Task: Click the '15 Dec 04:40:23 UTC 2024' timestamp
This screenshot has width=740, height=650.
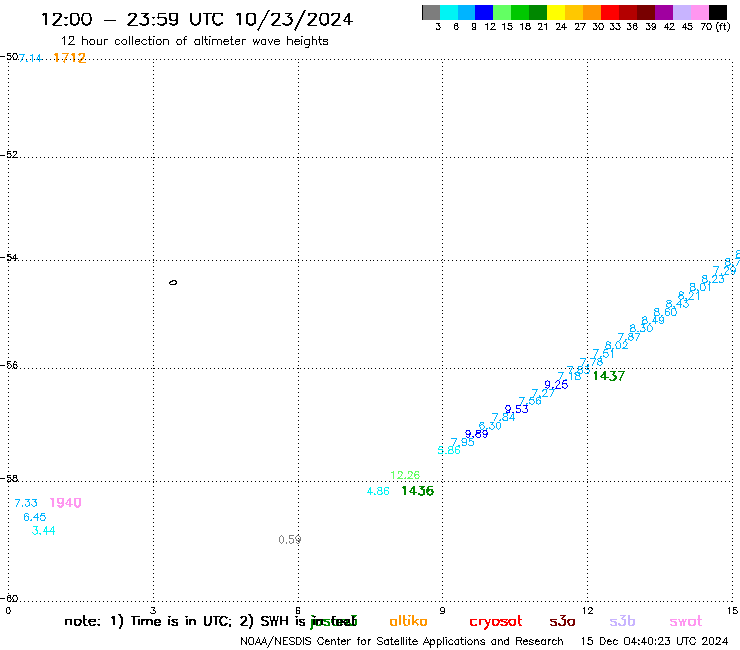Action: pyautogui.click(x=655, y=641)
